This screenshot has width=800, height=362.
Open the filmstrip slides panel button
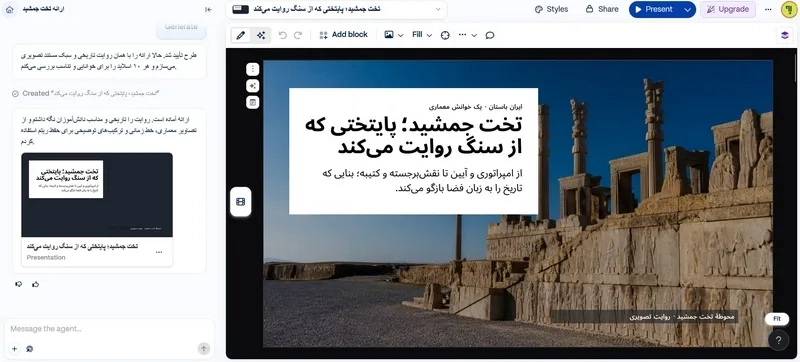[x=241, y=202]
